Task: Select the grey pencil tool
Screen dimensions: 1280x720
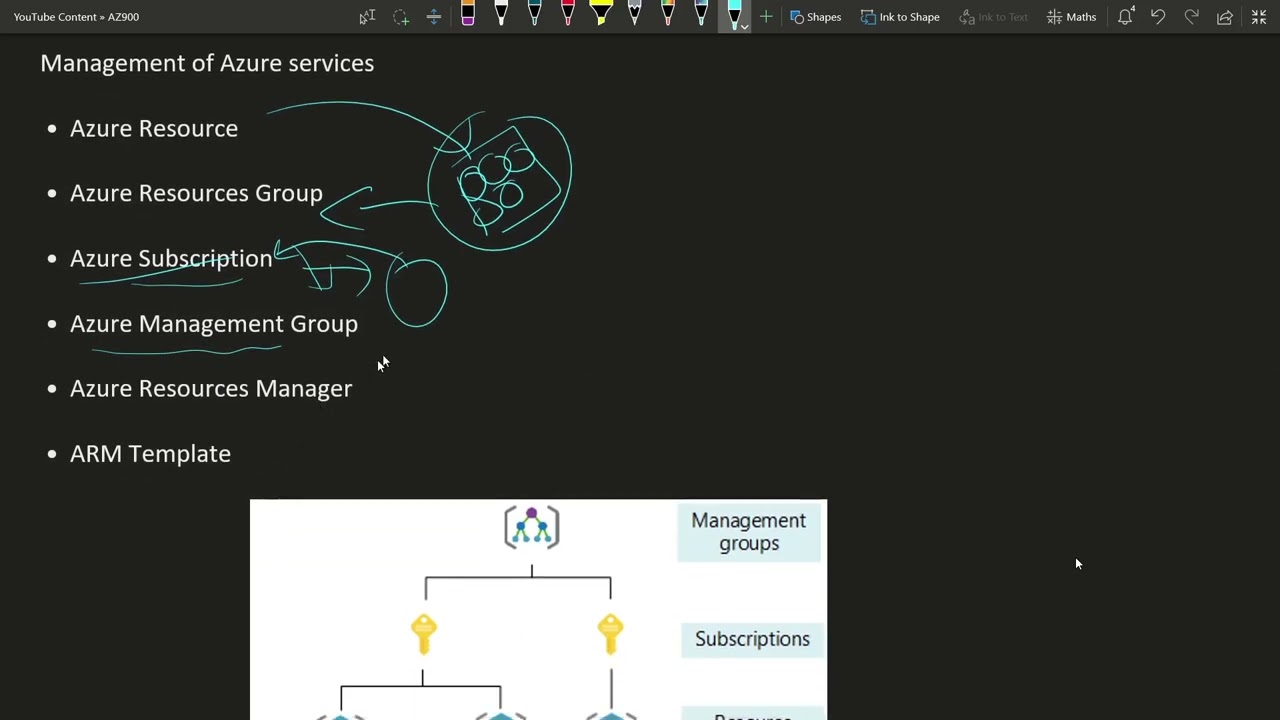Action: click(x=634, y=14)
